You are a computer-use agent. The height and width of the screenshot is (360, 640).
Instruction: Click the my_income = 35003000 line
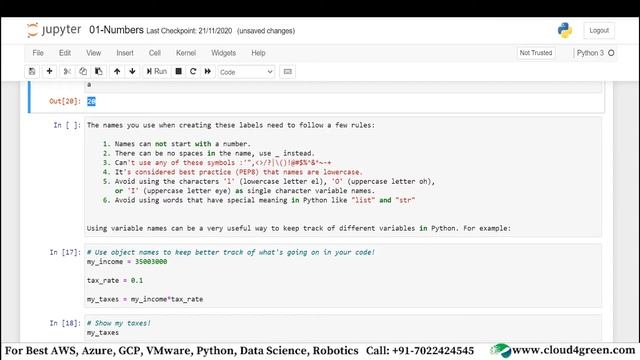pyautogui.click(x=127, y=262)
